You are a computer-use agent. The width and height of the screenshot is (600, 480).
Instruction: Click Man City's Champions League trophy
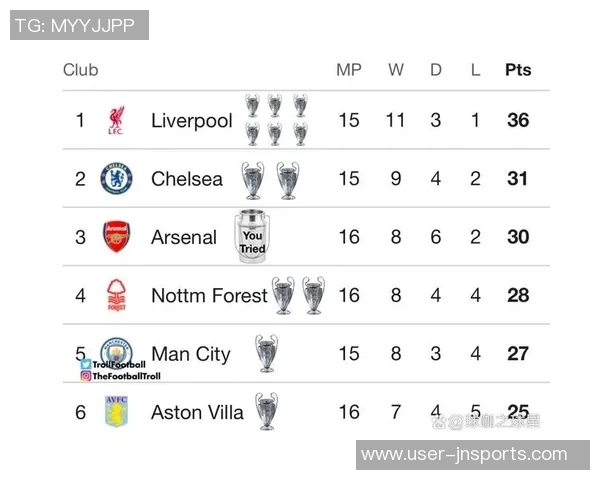coord(266,353)
